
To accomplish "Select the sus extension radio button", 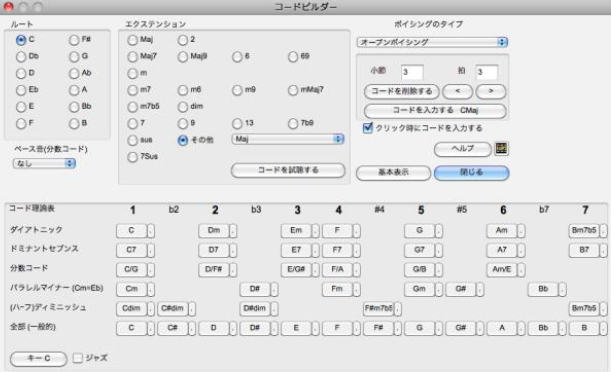I will [132, 140].
